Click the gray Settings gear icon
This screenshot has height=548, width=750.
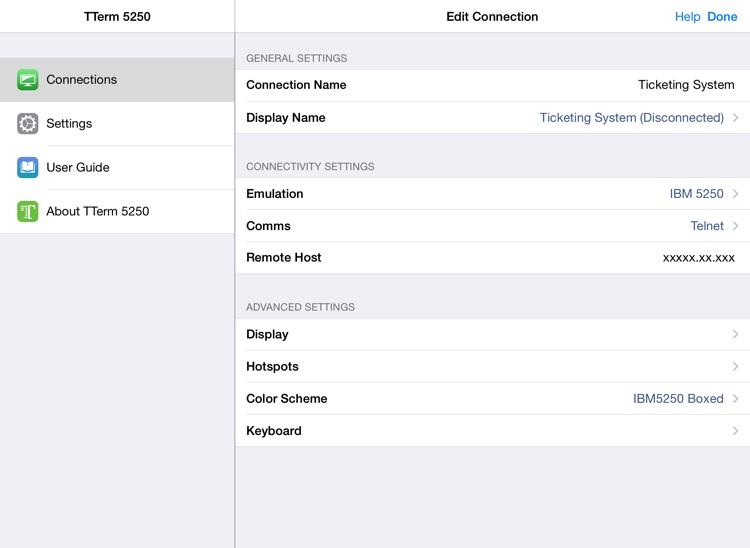click(28, 123)
